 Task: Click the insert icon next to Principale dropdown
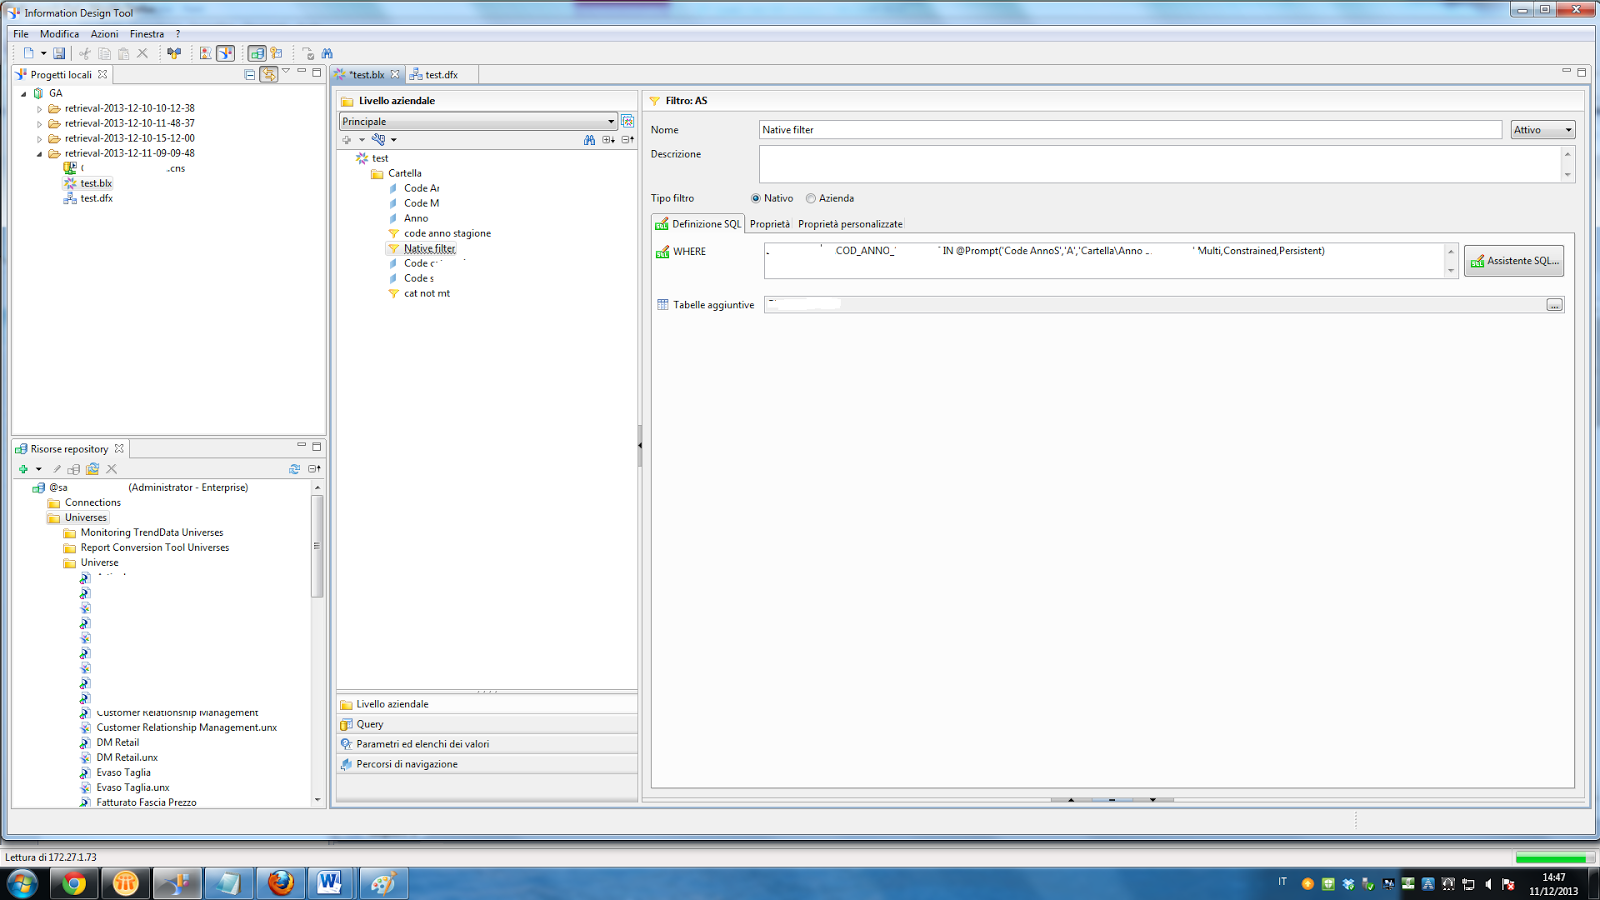[627, 120]
